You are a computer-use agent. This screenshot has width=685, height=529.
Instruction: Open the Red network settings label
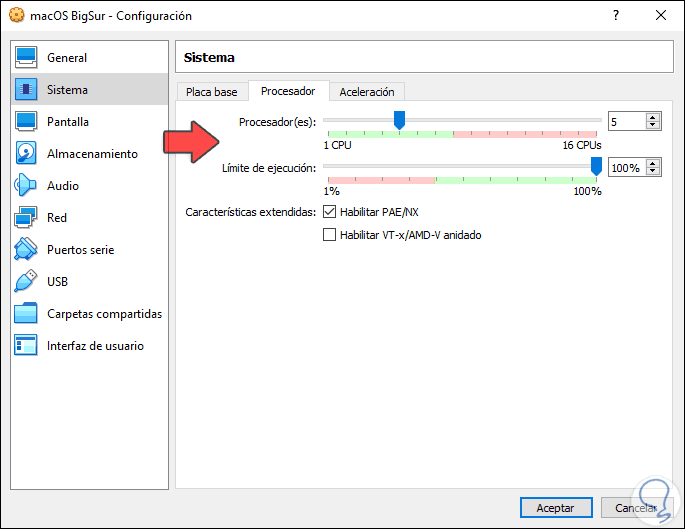click(57, 218)
